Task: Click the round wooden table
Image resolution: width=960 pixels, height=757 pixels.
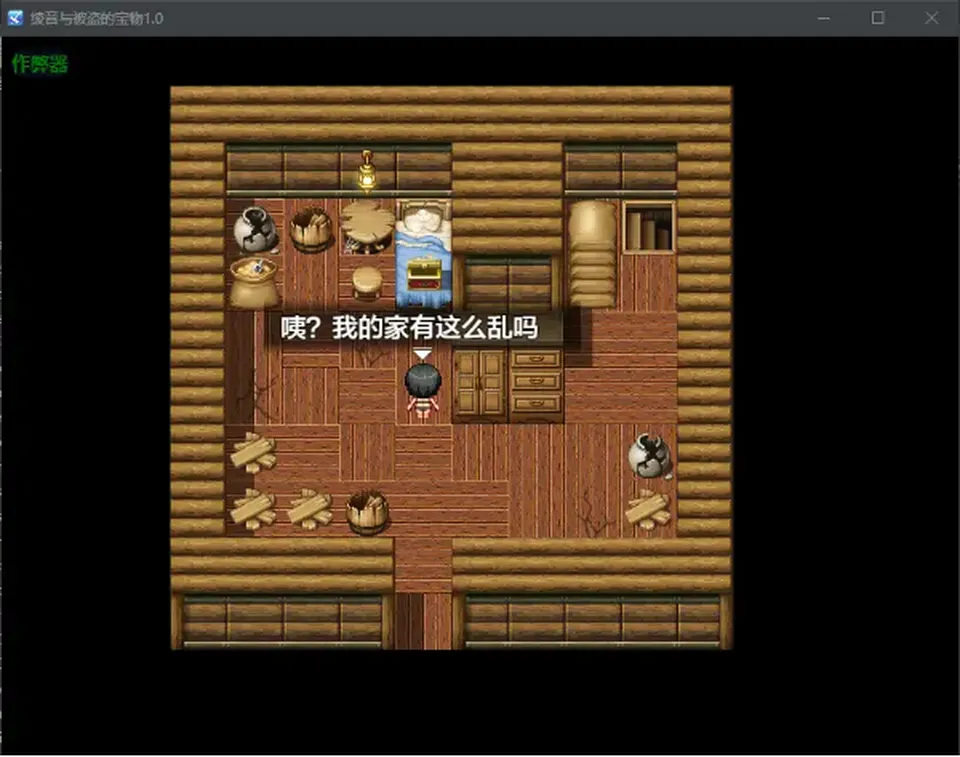Action: (367, 227)
